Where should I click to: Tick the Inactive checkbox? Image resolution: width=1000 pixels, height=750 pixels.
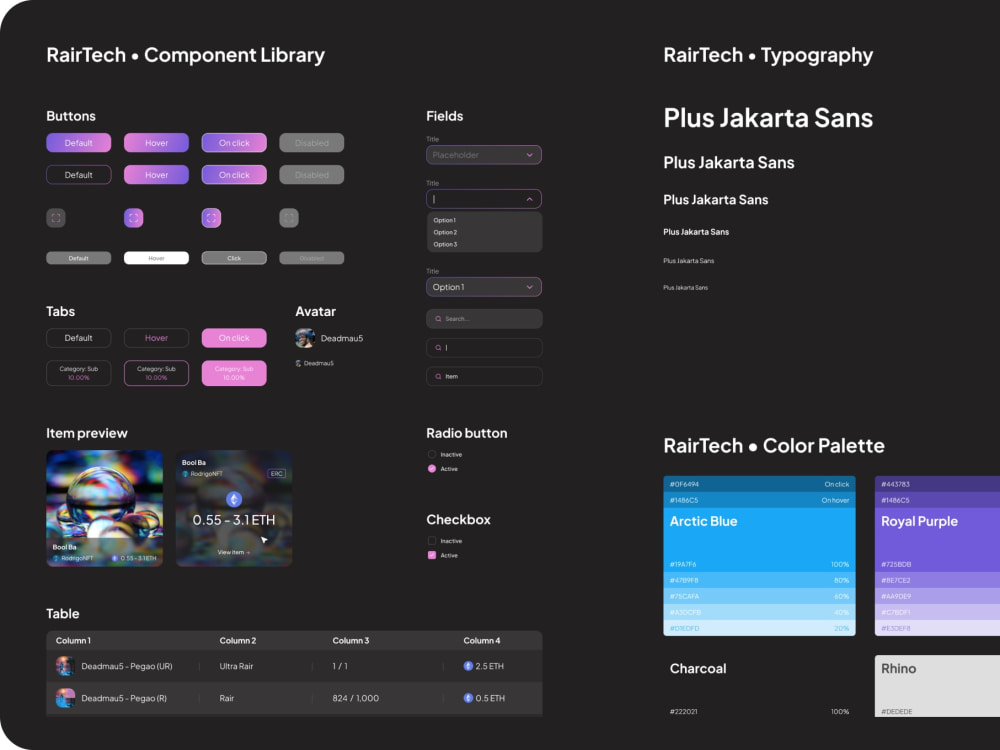pyautogui.click(x=432, y=541)
